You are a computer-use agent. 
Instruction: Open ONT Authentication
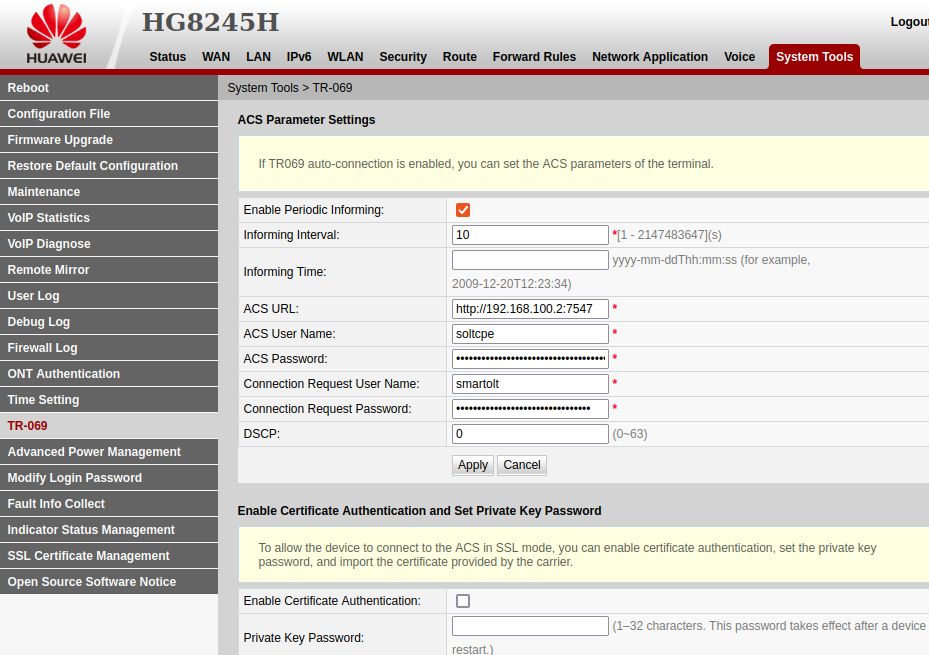[x=109, y=374]
